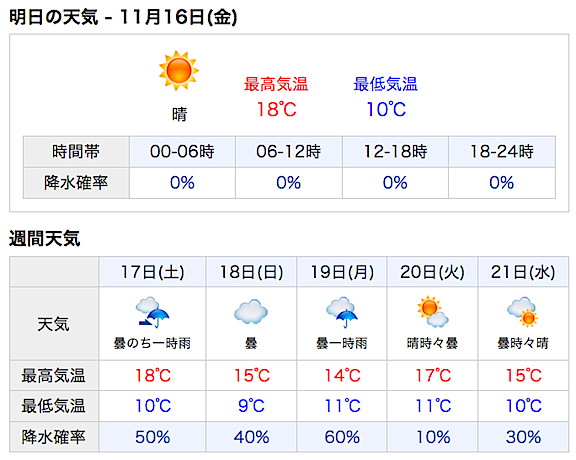The width and height of the screenshot is (576, 460).
Task: Click the 00-06時 time slot header
Action: click(x=182, y=151)
